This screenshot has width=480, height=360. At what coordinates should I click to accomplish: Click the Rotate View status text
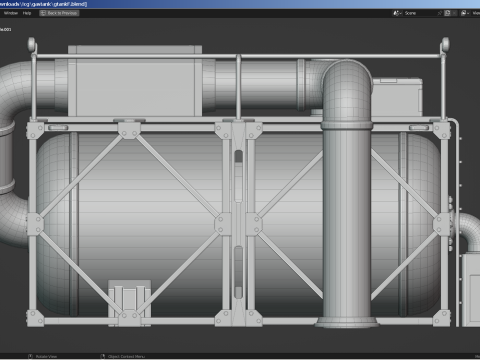pos(46,356)
